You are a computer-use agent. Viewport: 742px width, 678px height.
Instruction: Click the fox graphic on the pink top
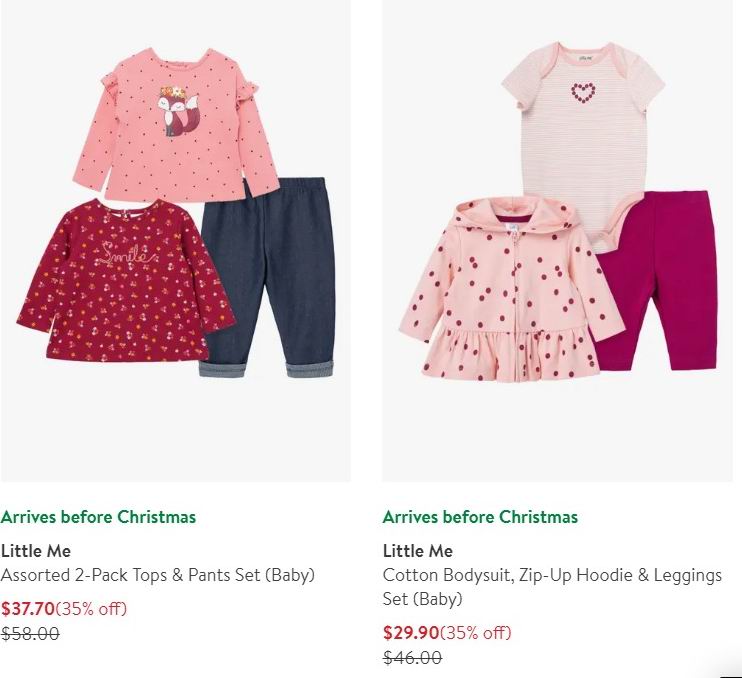coord(178,111)
